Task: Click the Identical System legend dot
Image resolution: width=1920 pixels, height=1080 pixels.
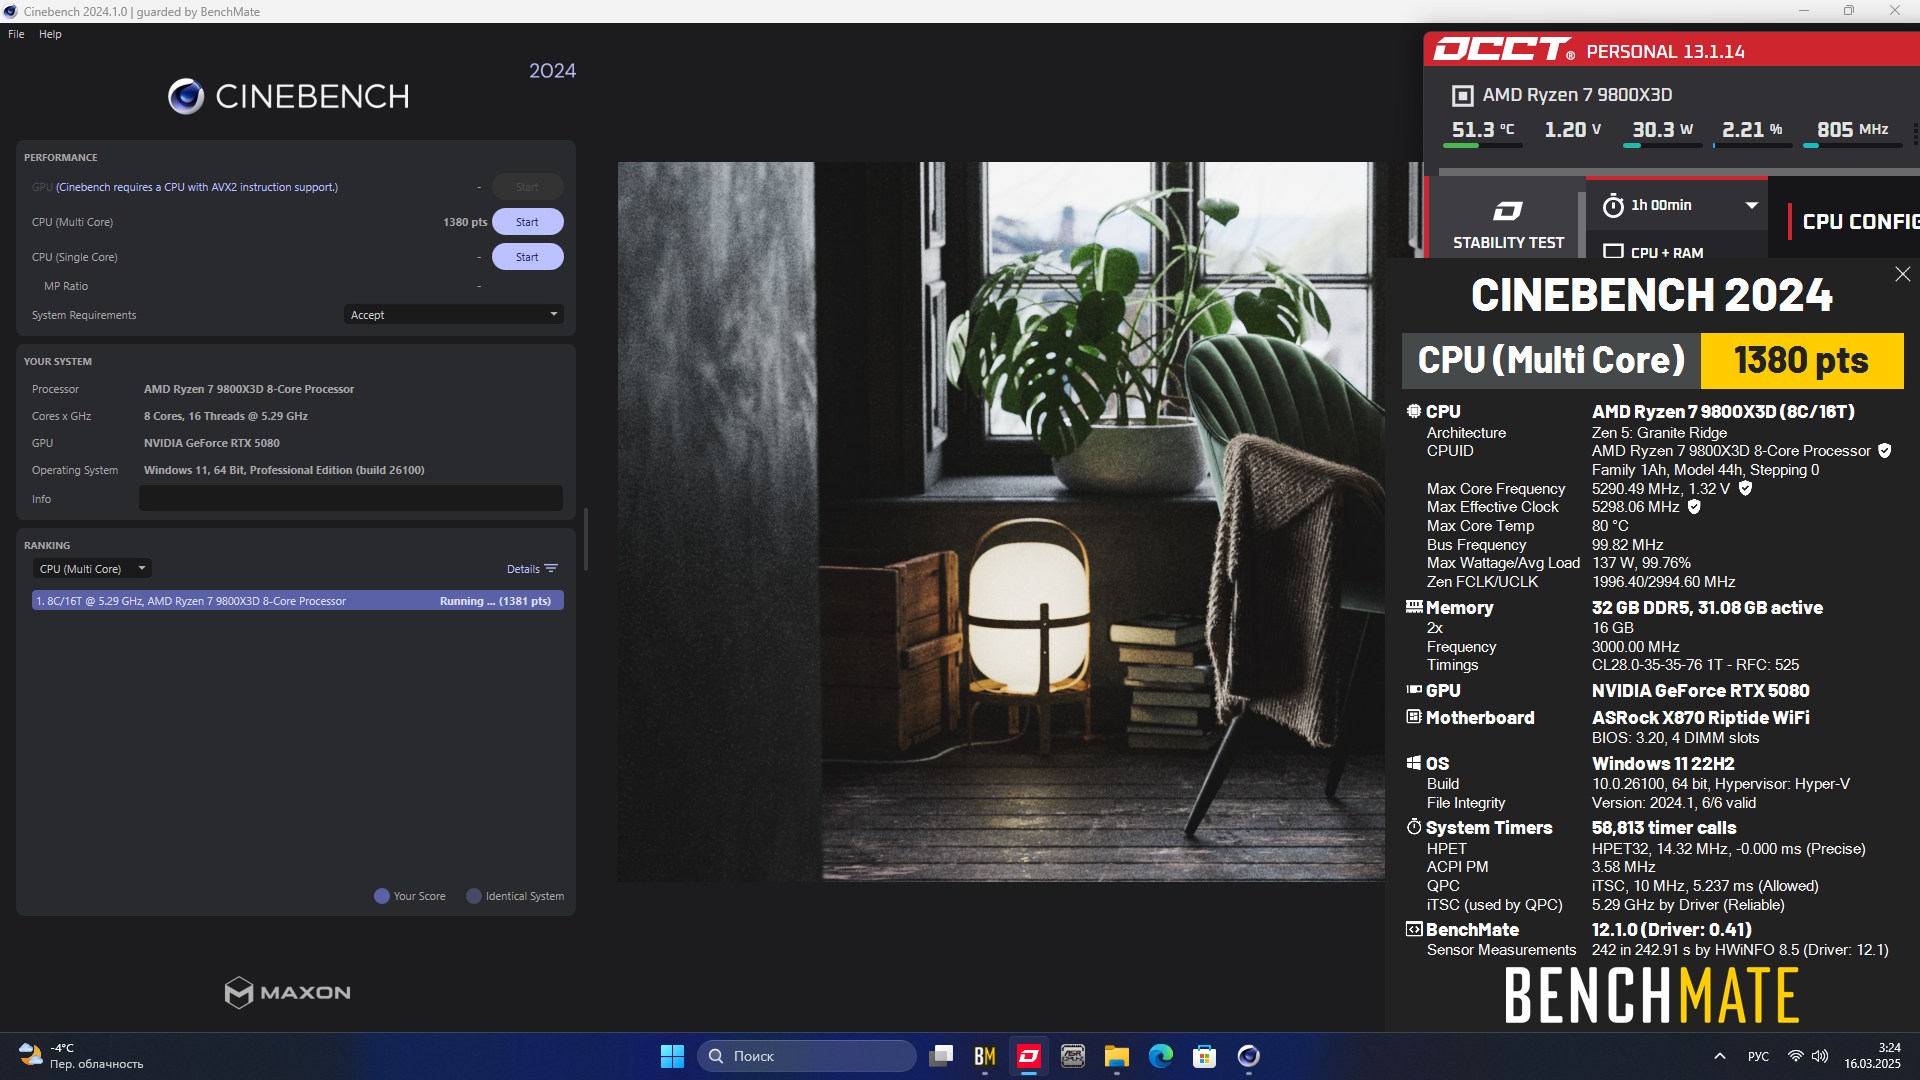Action: [x=474, y=896]
